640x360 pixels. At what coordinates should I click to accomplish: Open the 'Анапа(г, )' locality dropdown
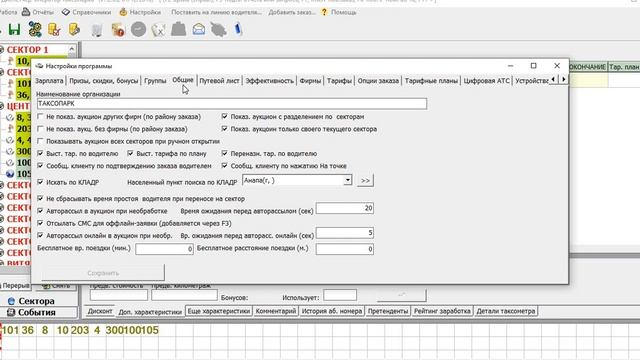[347, 180]
